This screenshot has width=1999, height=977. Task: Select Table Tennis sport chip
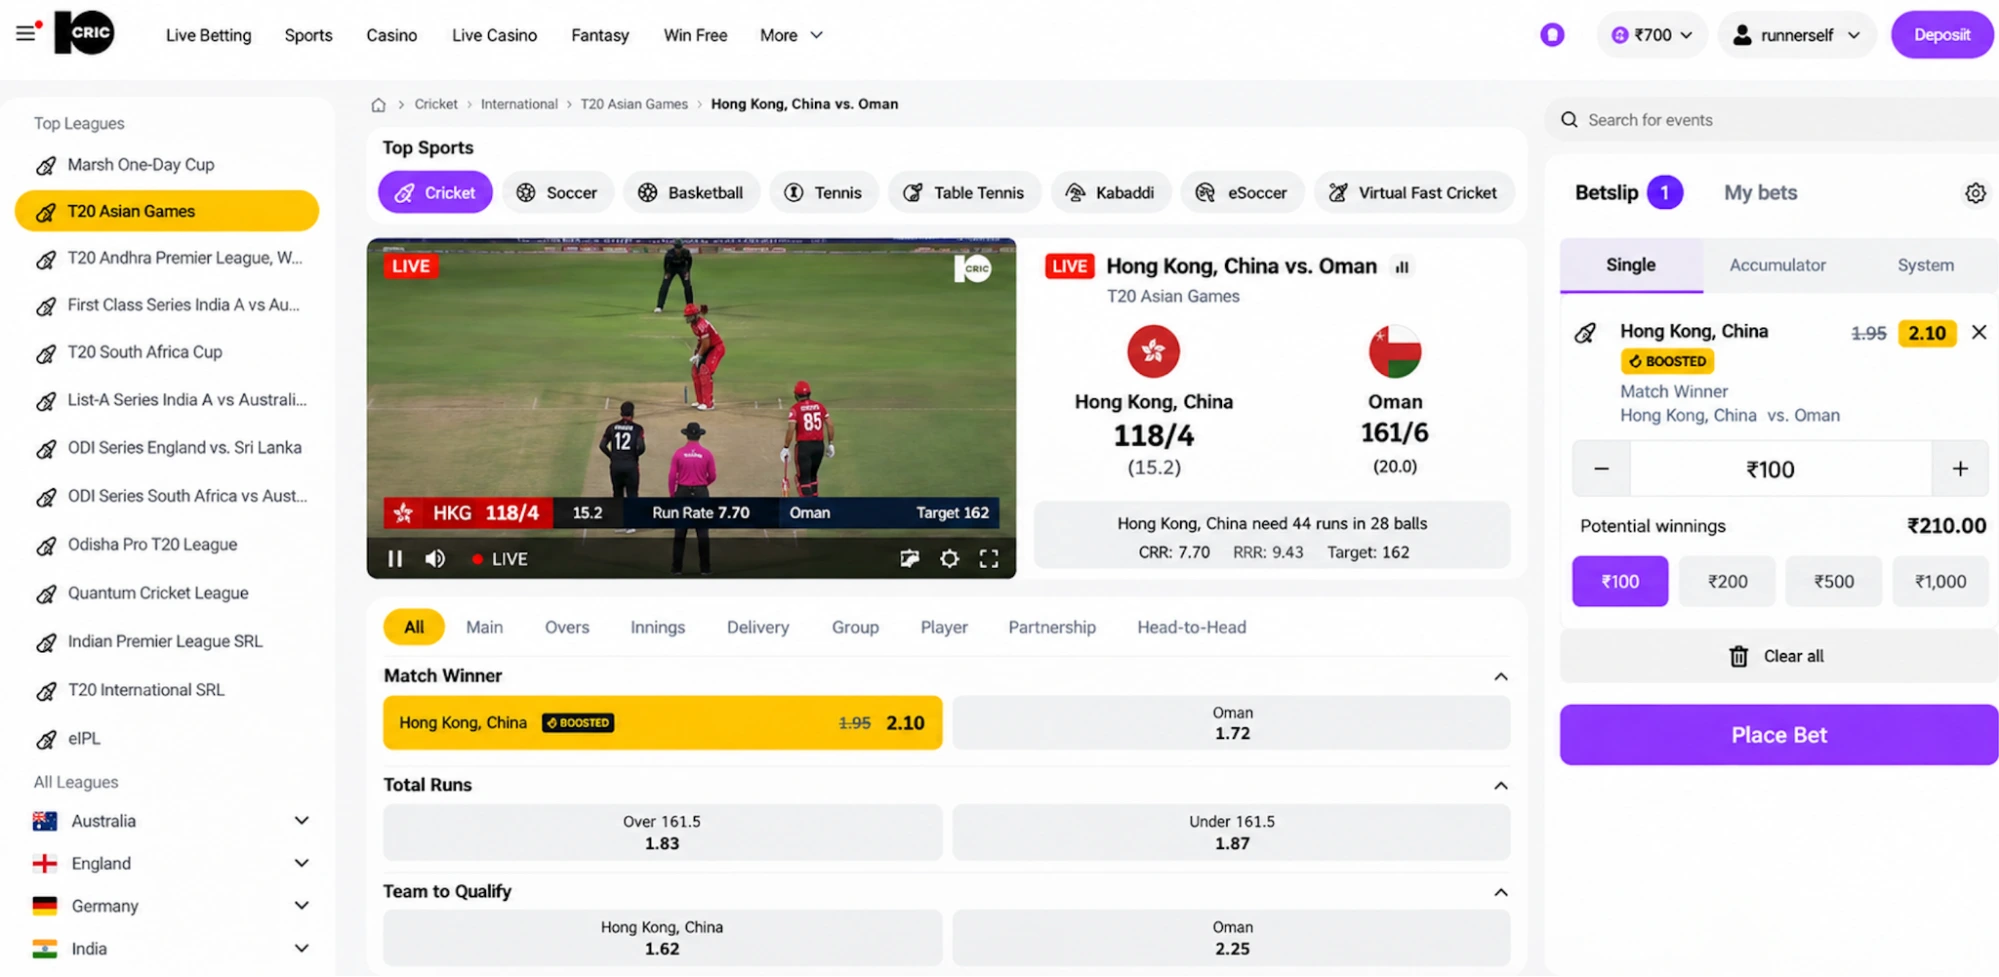(964, 192)
